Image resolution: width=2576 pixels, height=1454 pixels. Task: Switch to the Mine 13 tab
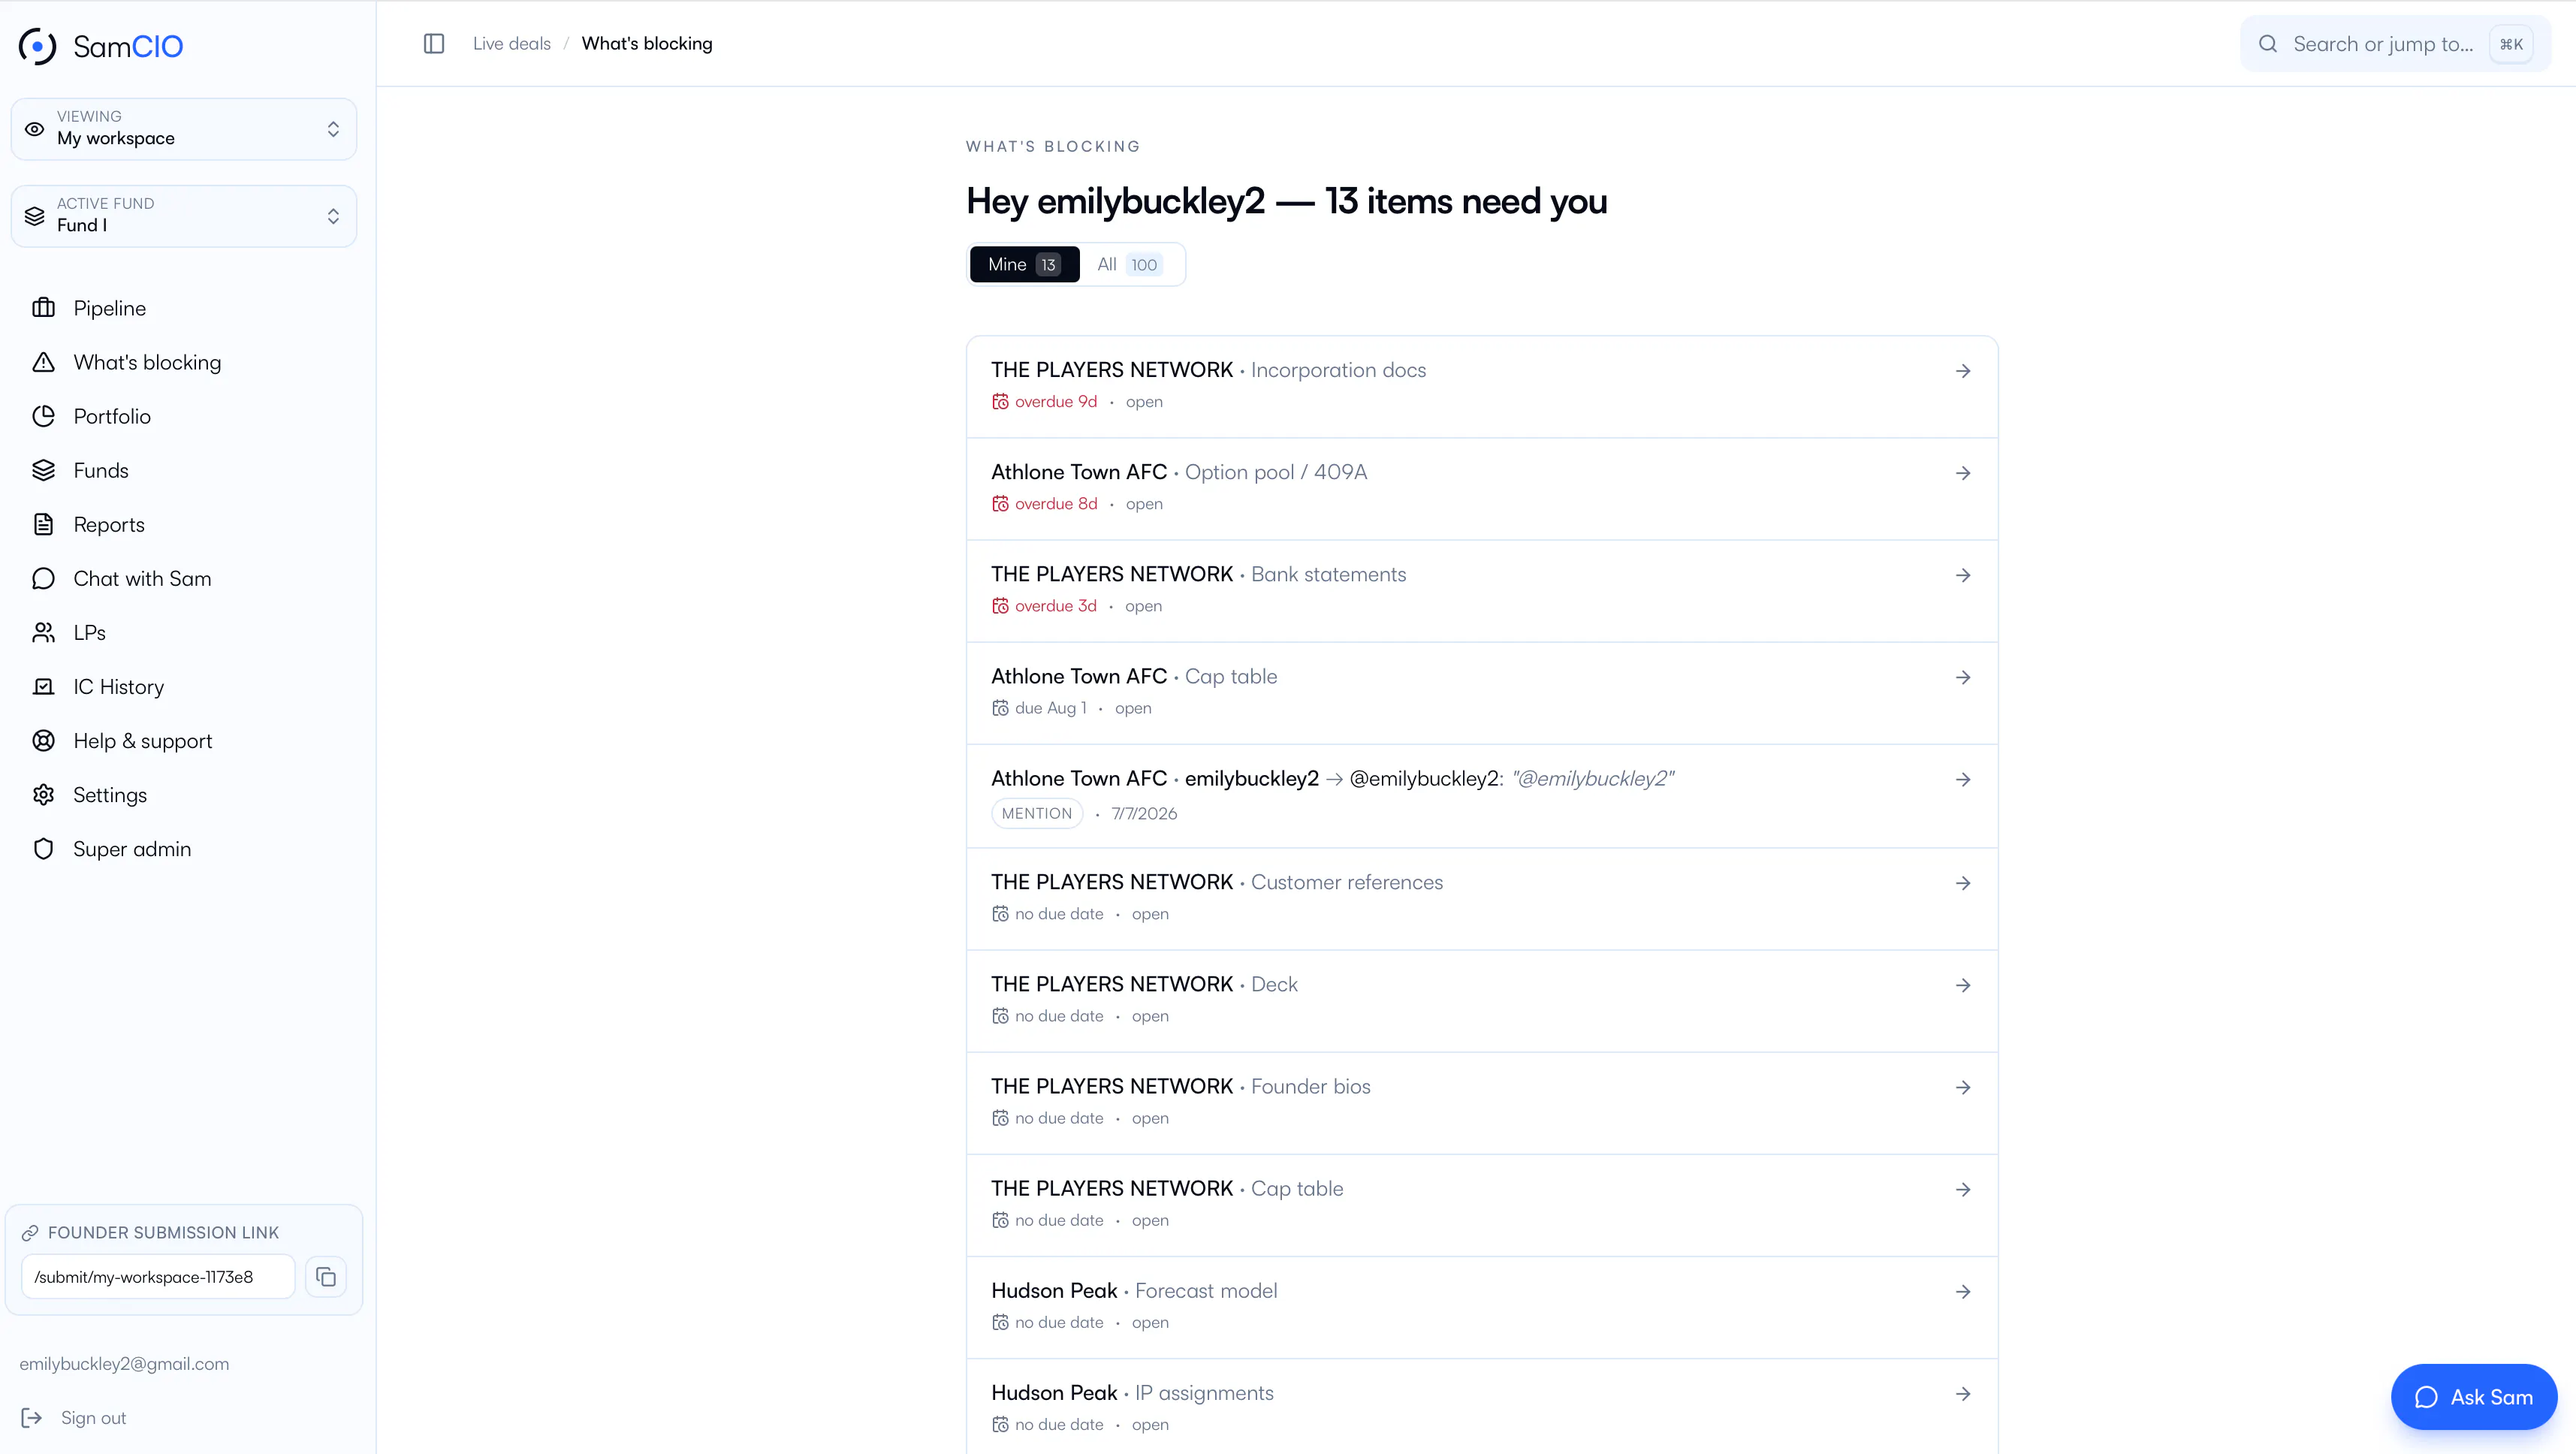[x=1024, y=264]
